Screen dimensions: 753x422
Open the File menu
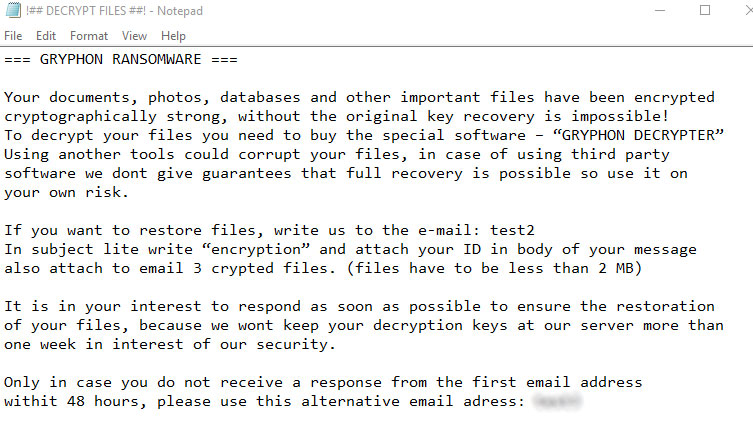13,36
